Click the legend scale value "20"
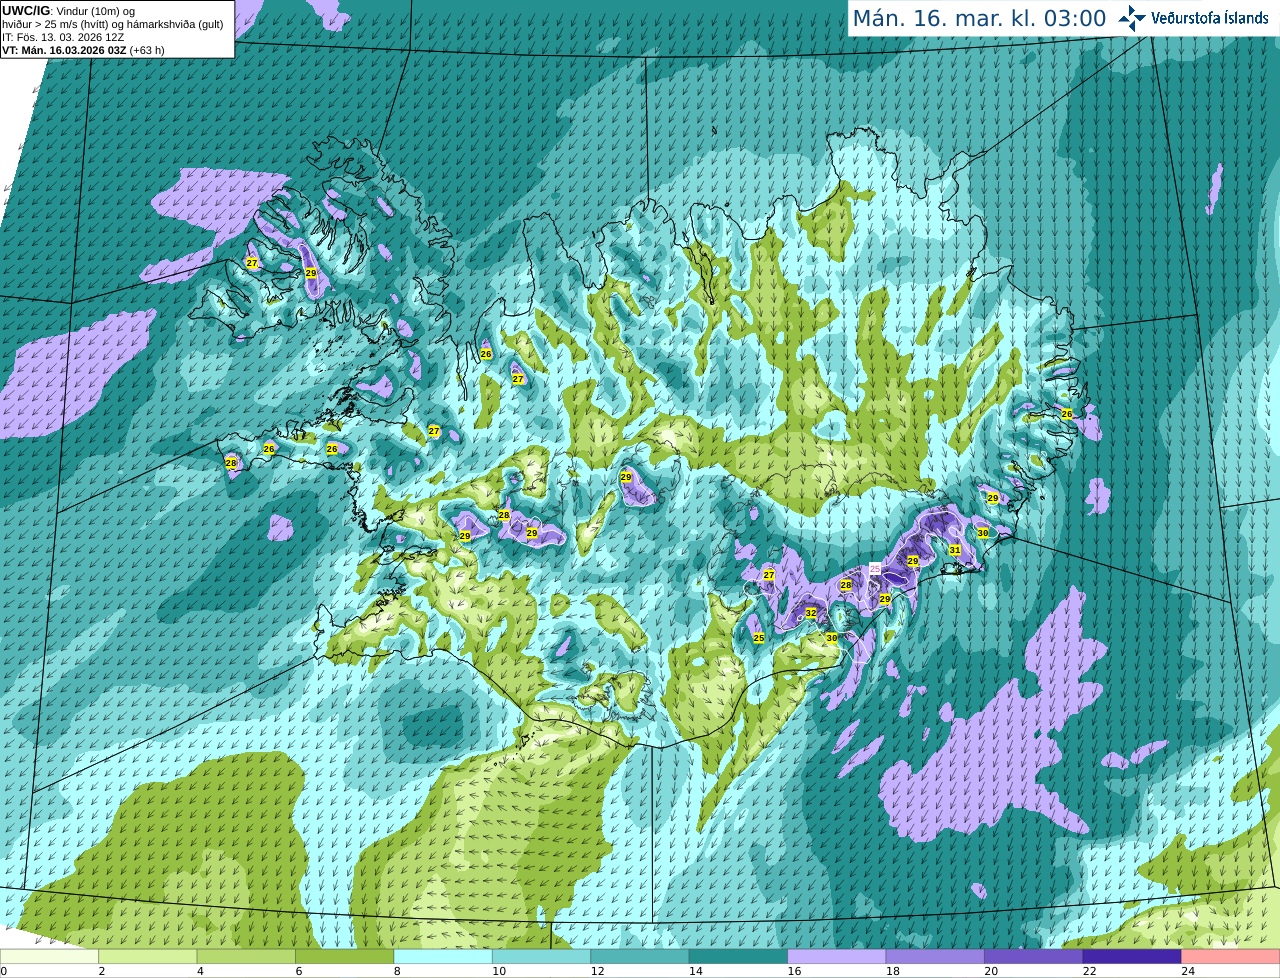This screenshot has height=978, width=1280. click(x=991, y=971)
